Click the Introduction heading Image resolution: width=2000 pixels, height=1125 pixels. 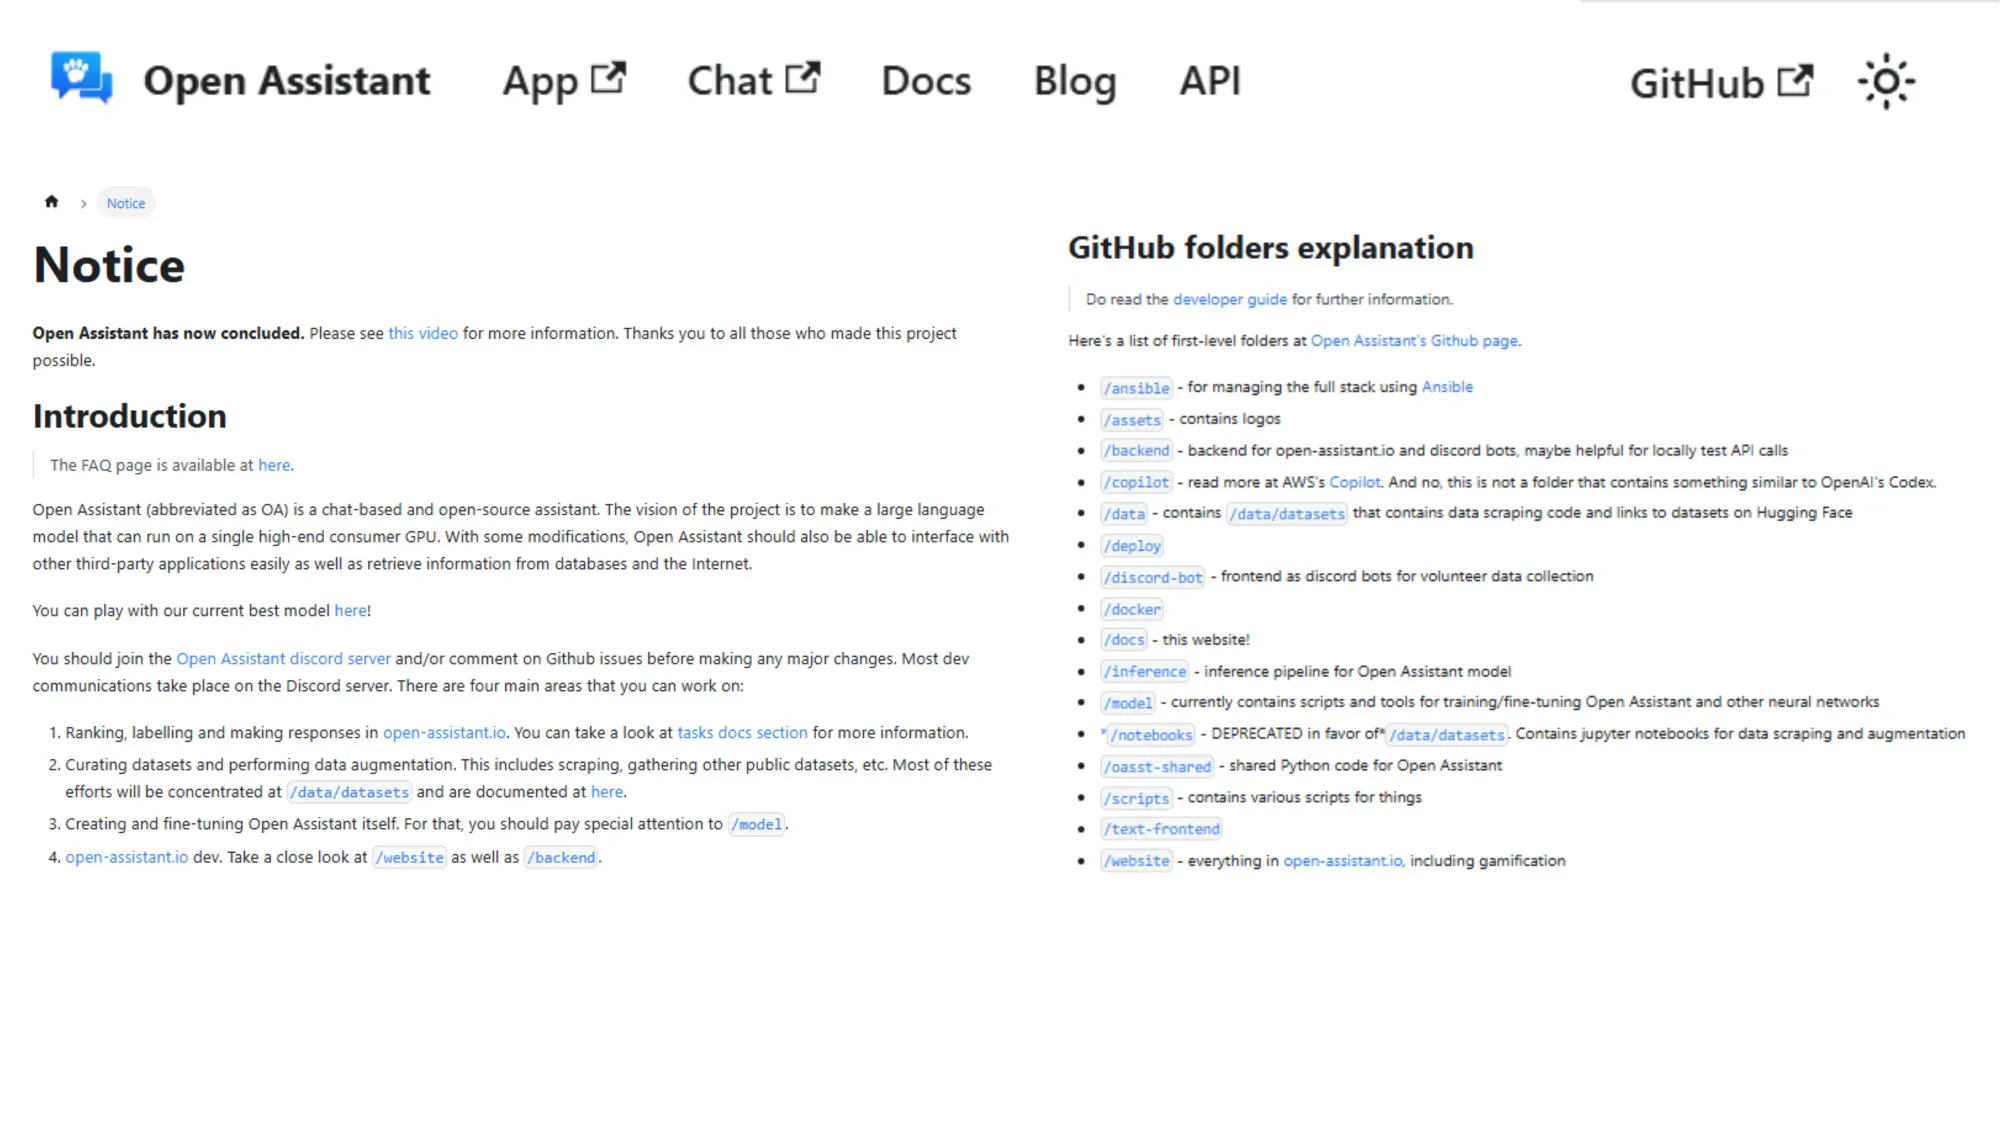130,416
